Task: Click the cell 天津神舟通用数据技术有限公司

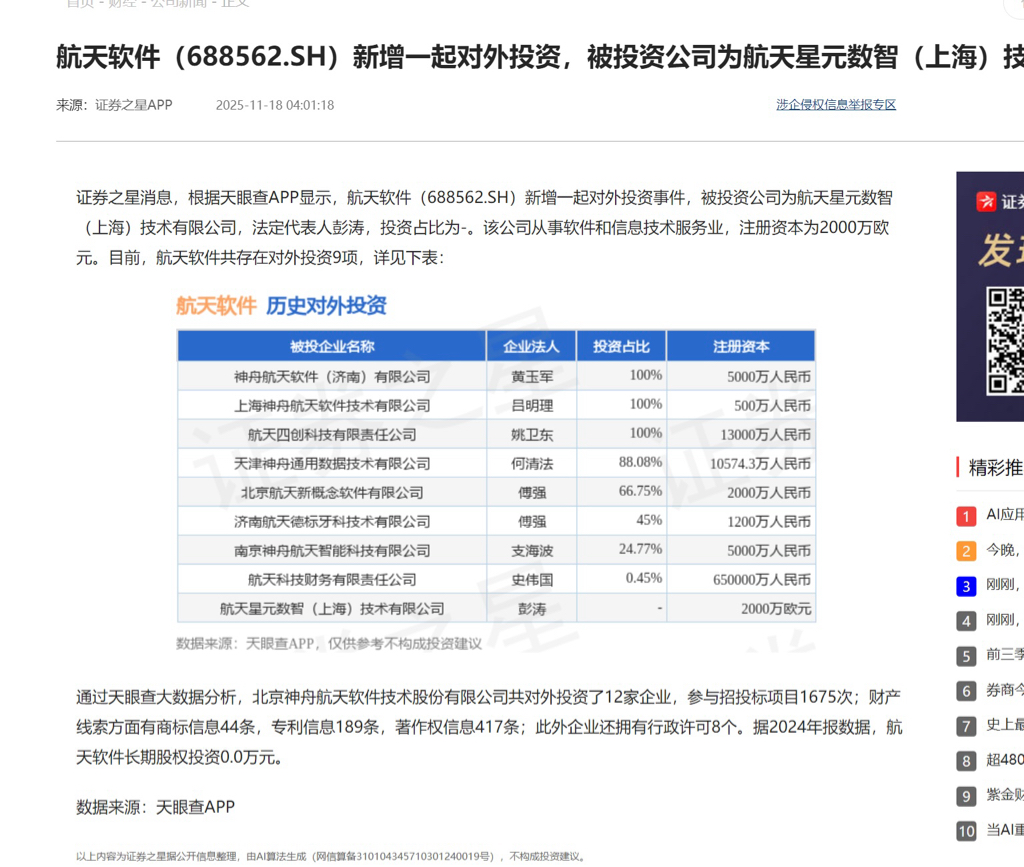Action: pyautogui.click(x=332, y=464)
